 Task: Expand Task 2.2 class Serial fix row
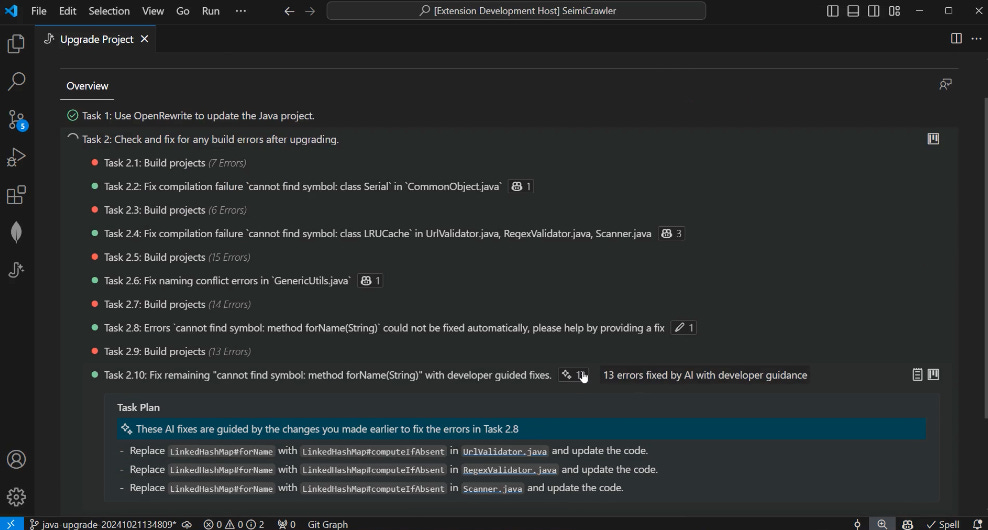pyautogui.click(x=303, y=186)
